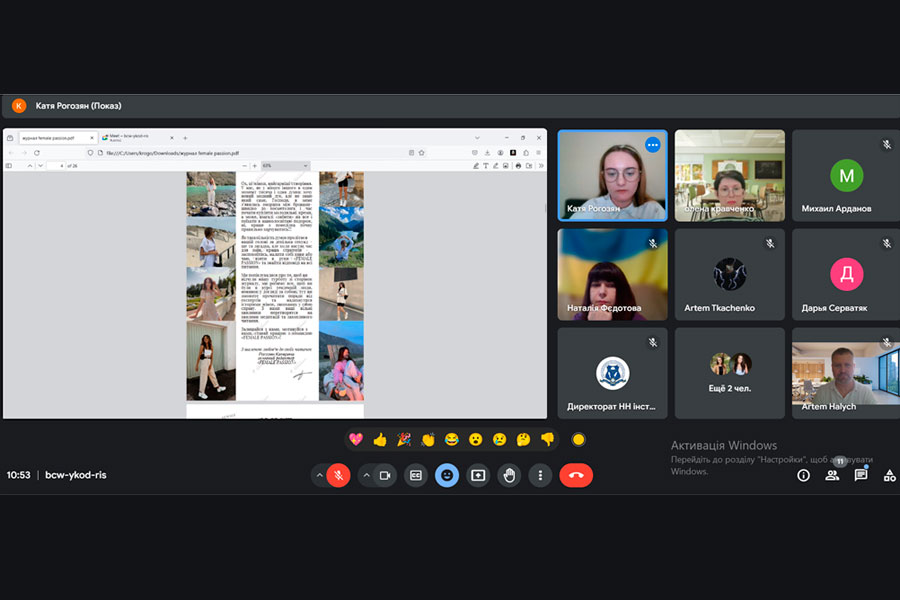Image resolution: width=900 pixels, height=600 pixels.
Task: Open the meeting chat panel
Action: [861, 475]
